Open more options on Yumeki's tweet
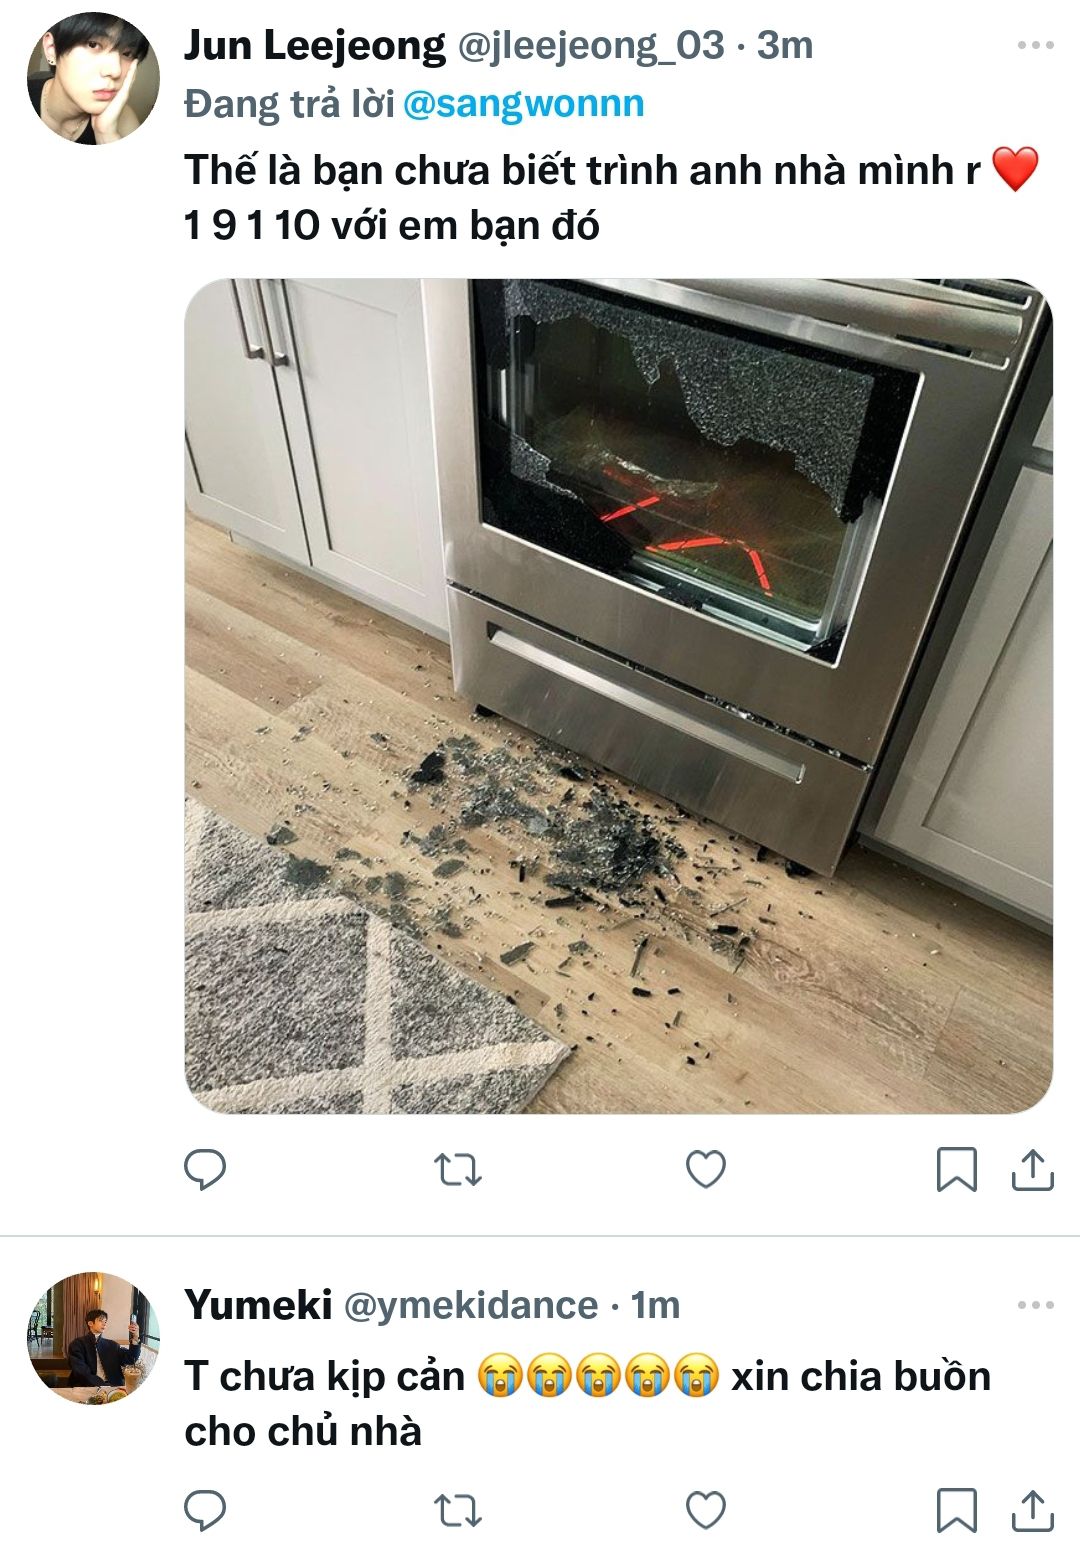Viewport: 1080px width, 1561px height. pos(1035,1305)
